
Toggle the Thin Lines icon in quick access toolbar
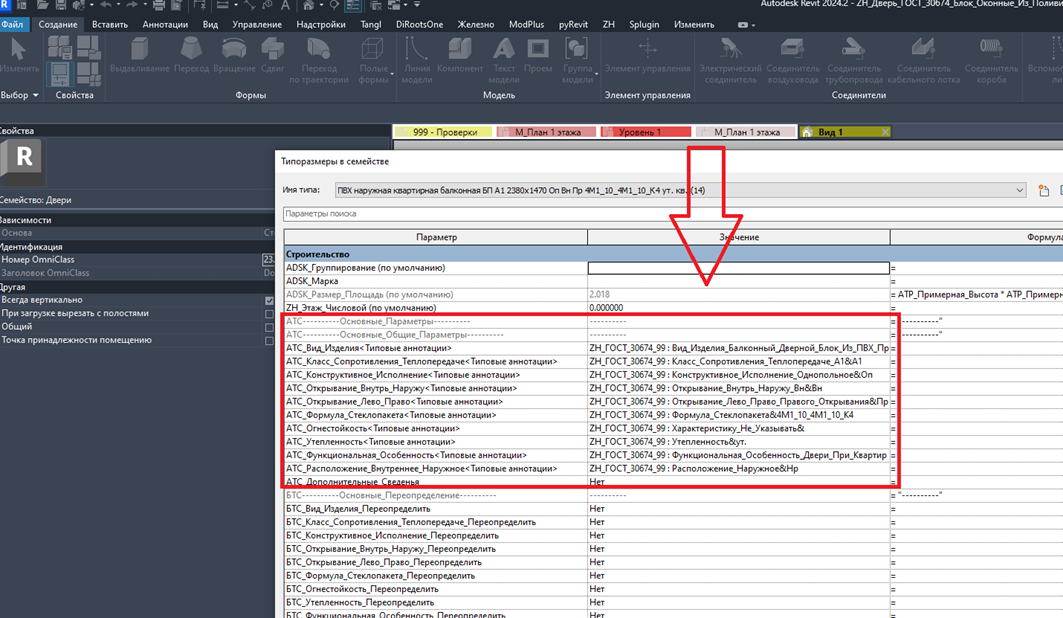353,5
